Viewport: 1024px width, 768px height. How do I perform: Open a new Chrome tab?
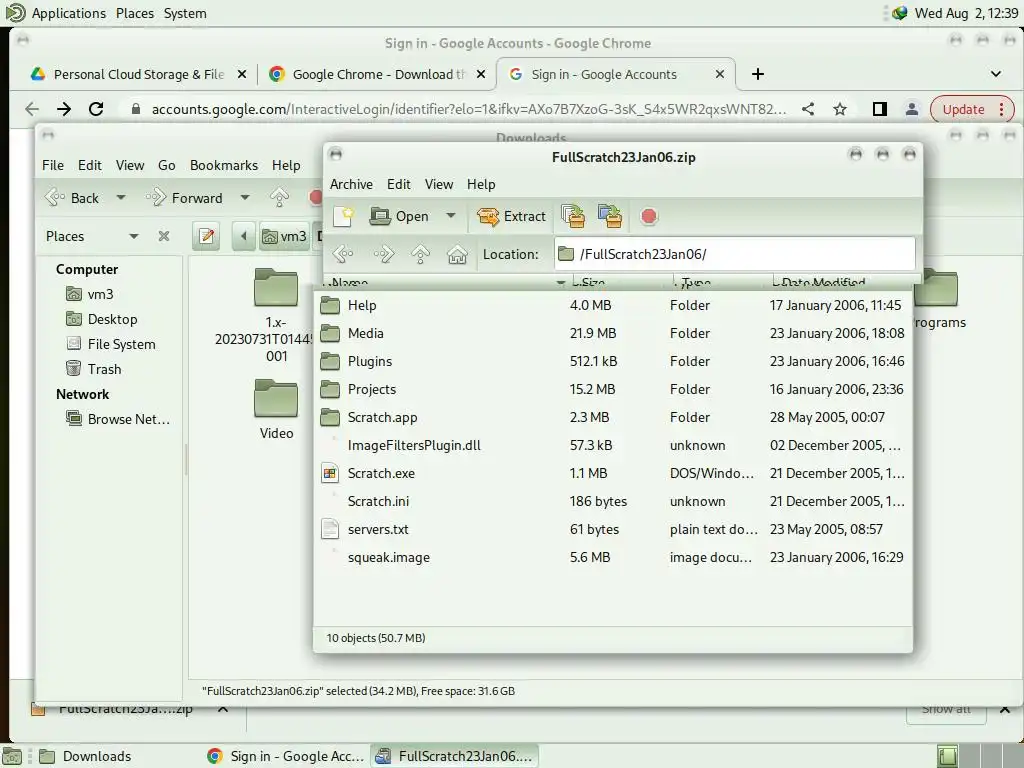click(x=758, y=74)
